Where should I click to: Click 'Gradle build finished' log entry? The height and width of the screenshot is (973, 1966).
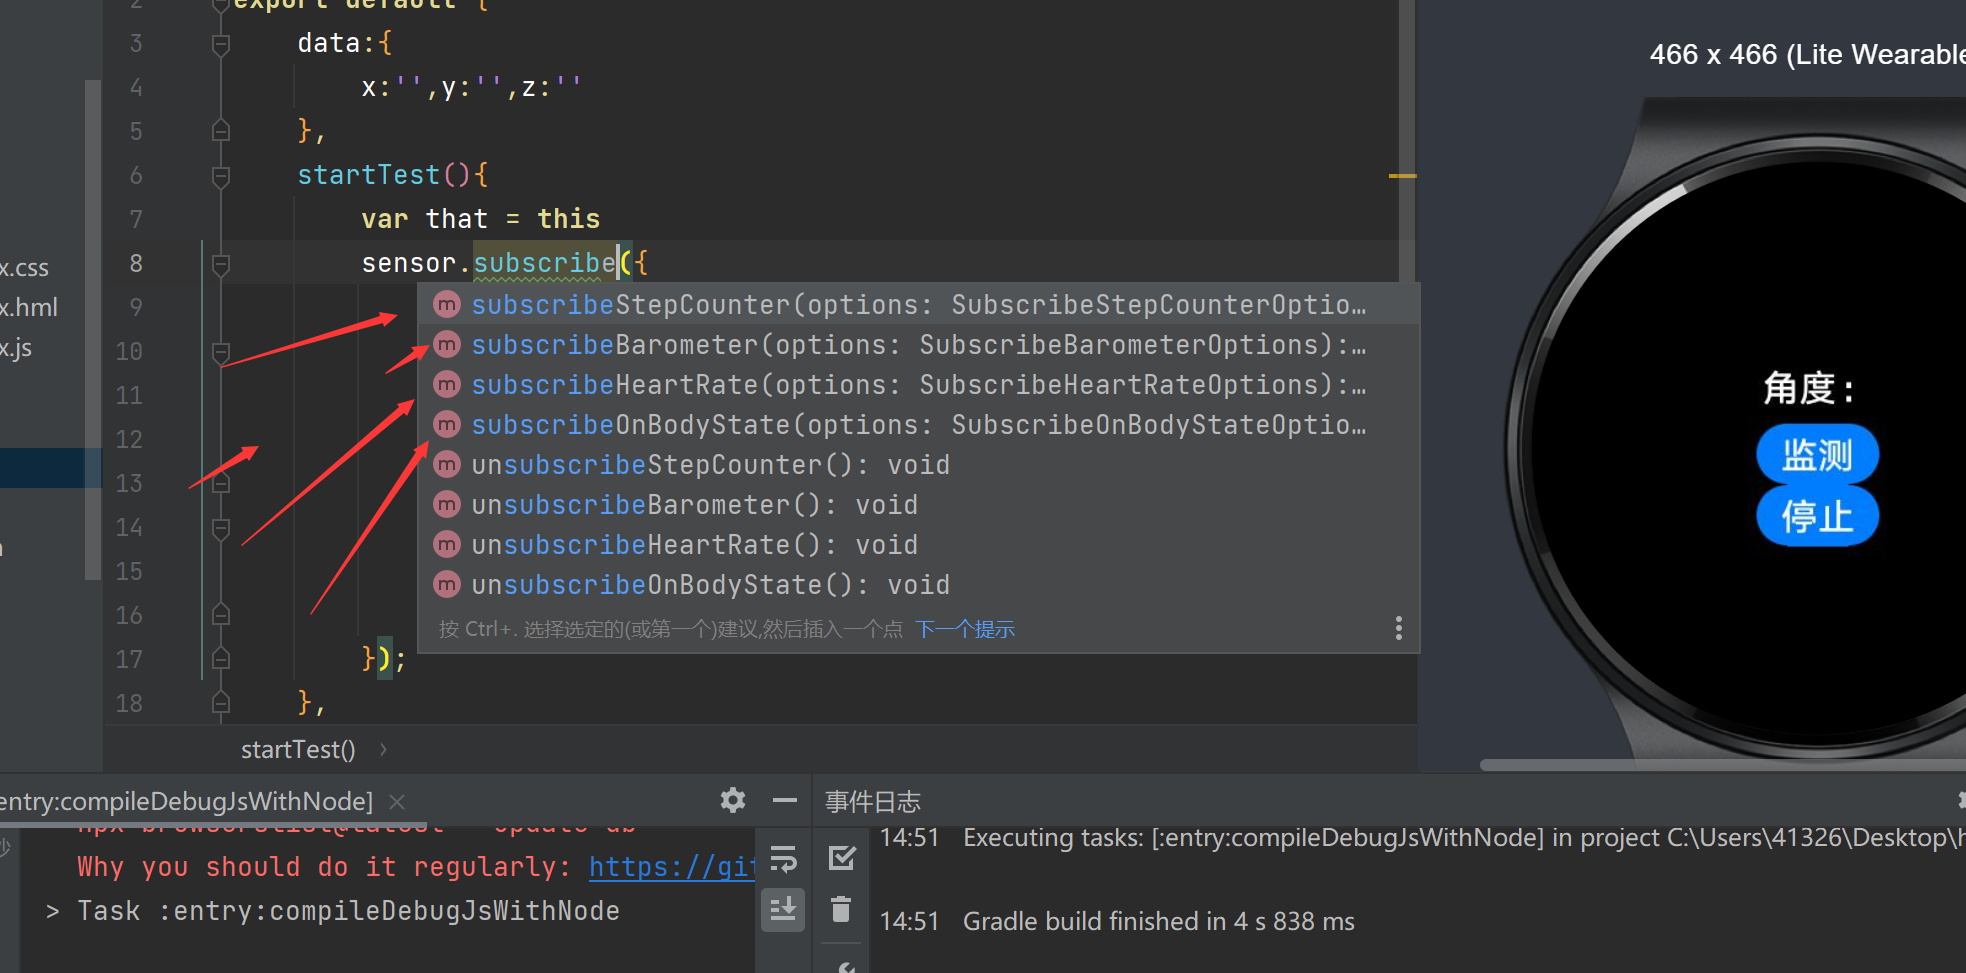point(1159,921)
